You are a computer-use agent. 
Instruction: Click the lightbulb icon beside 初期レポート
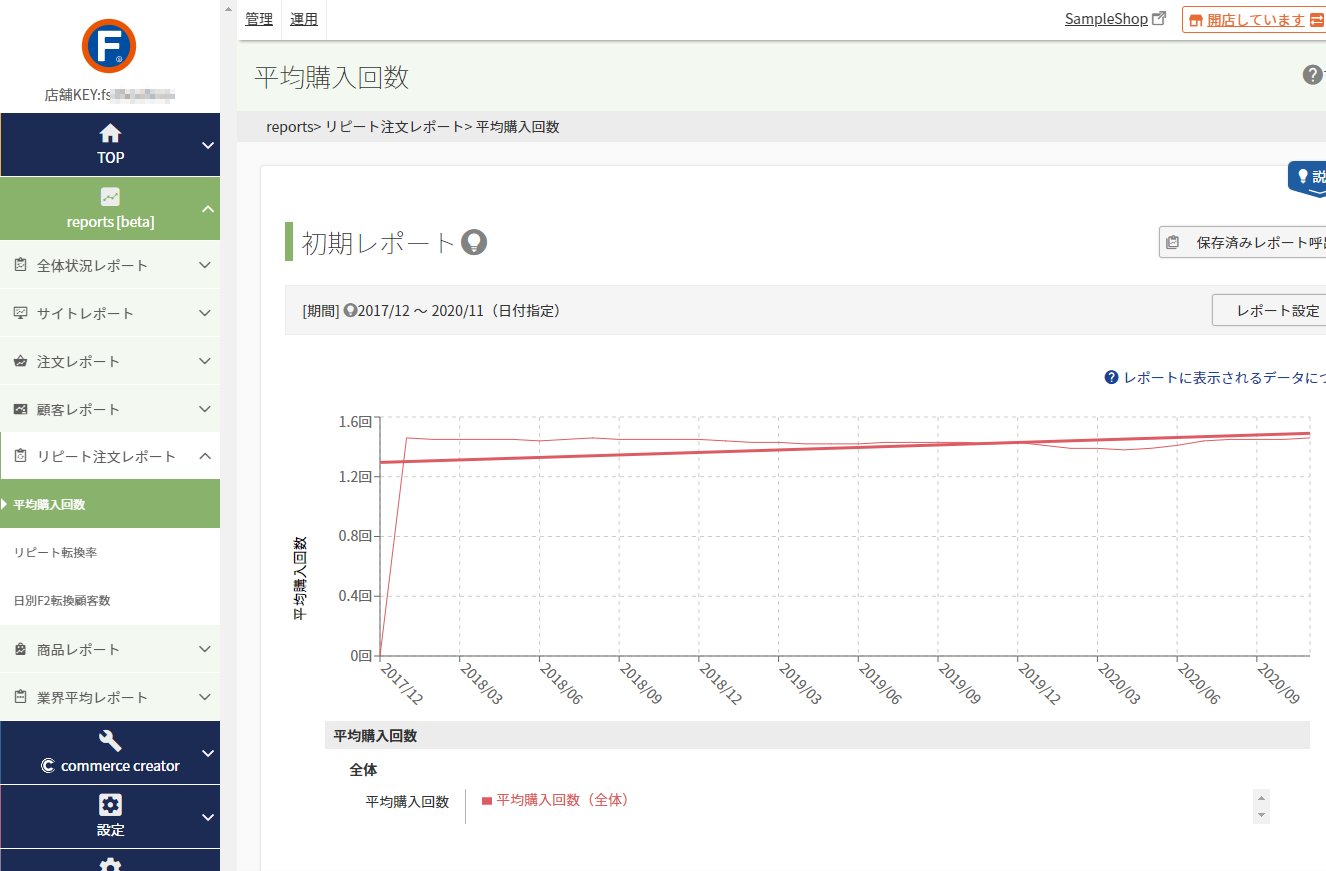pyautogui.click(x=474, y=242)
